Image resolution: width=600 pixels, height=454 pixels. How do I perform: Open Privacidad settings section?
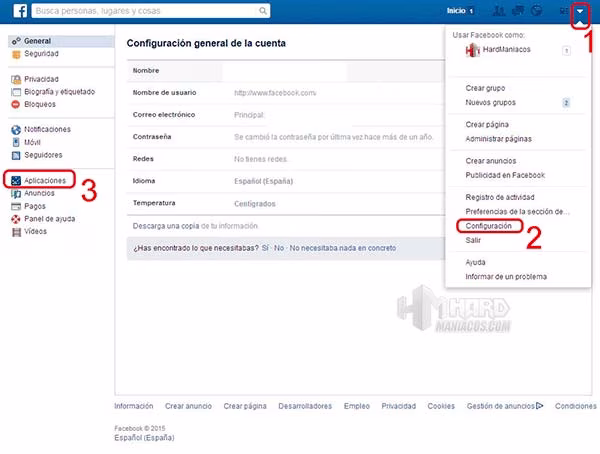[x=41, y=79]
